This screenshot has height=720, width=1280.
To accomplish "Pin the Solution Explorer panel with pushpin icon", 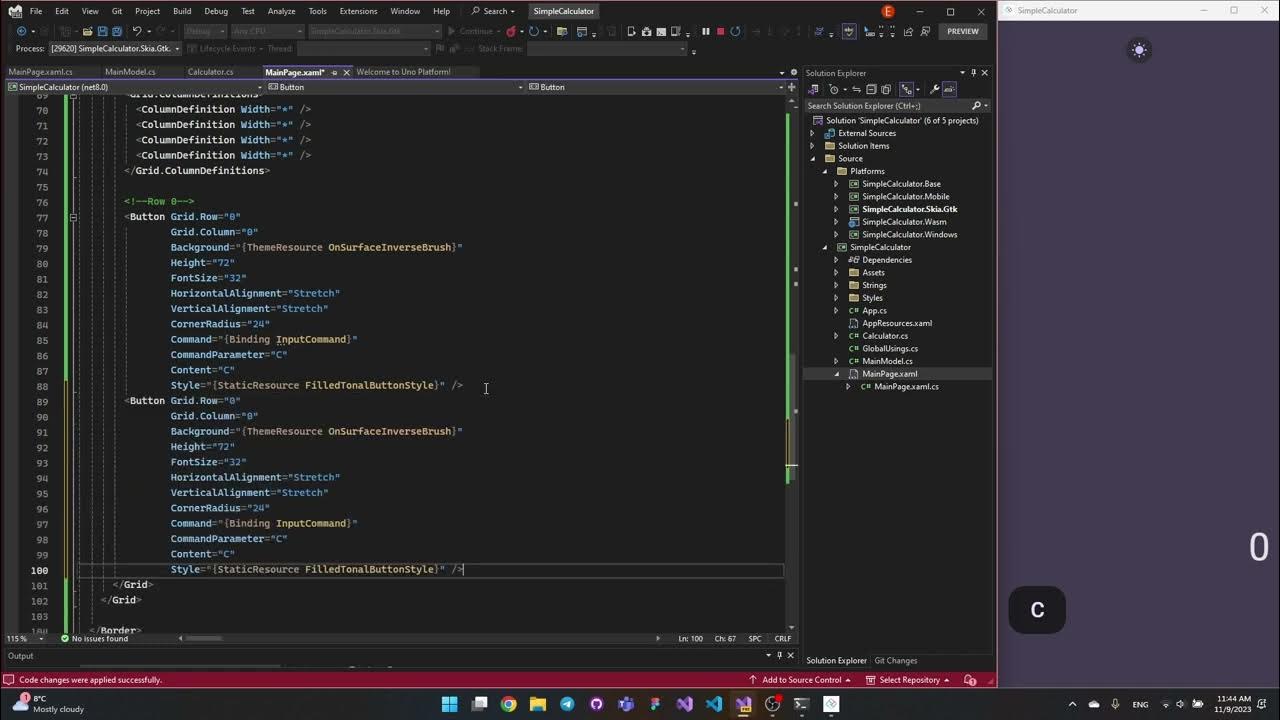I will (x=973, y=73).
